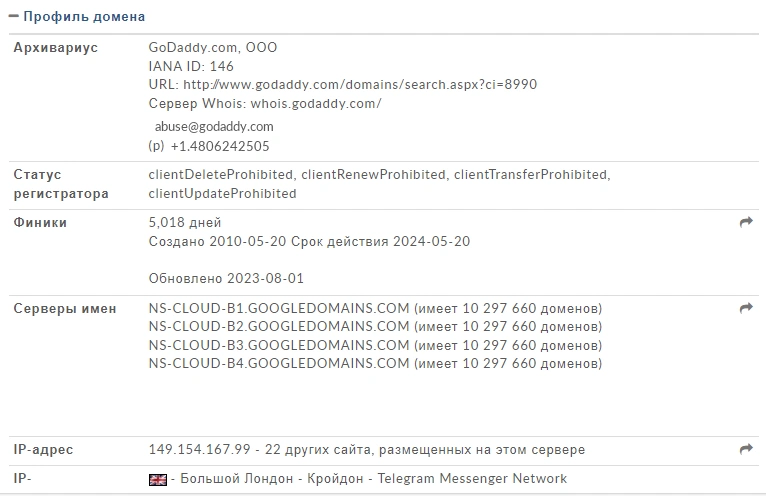This screenshot has width=766, height=496.
Task: Click the abuse@godaddy.com email
Action: click(214, 127)
